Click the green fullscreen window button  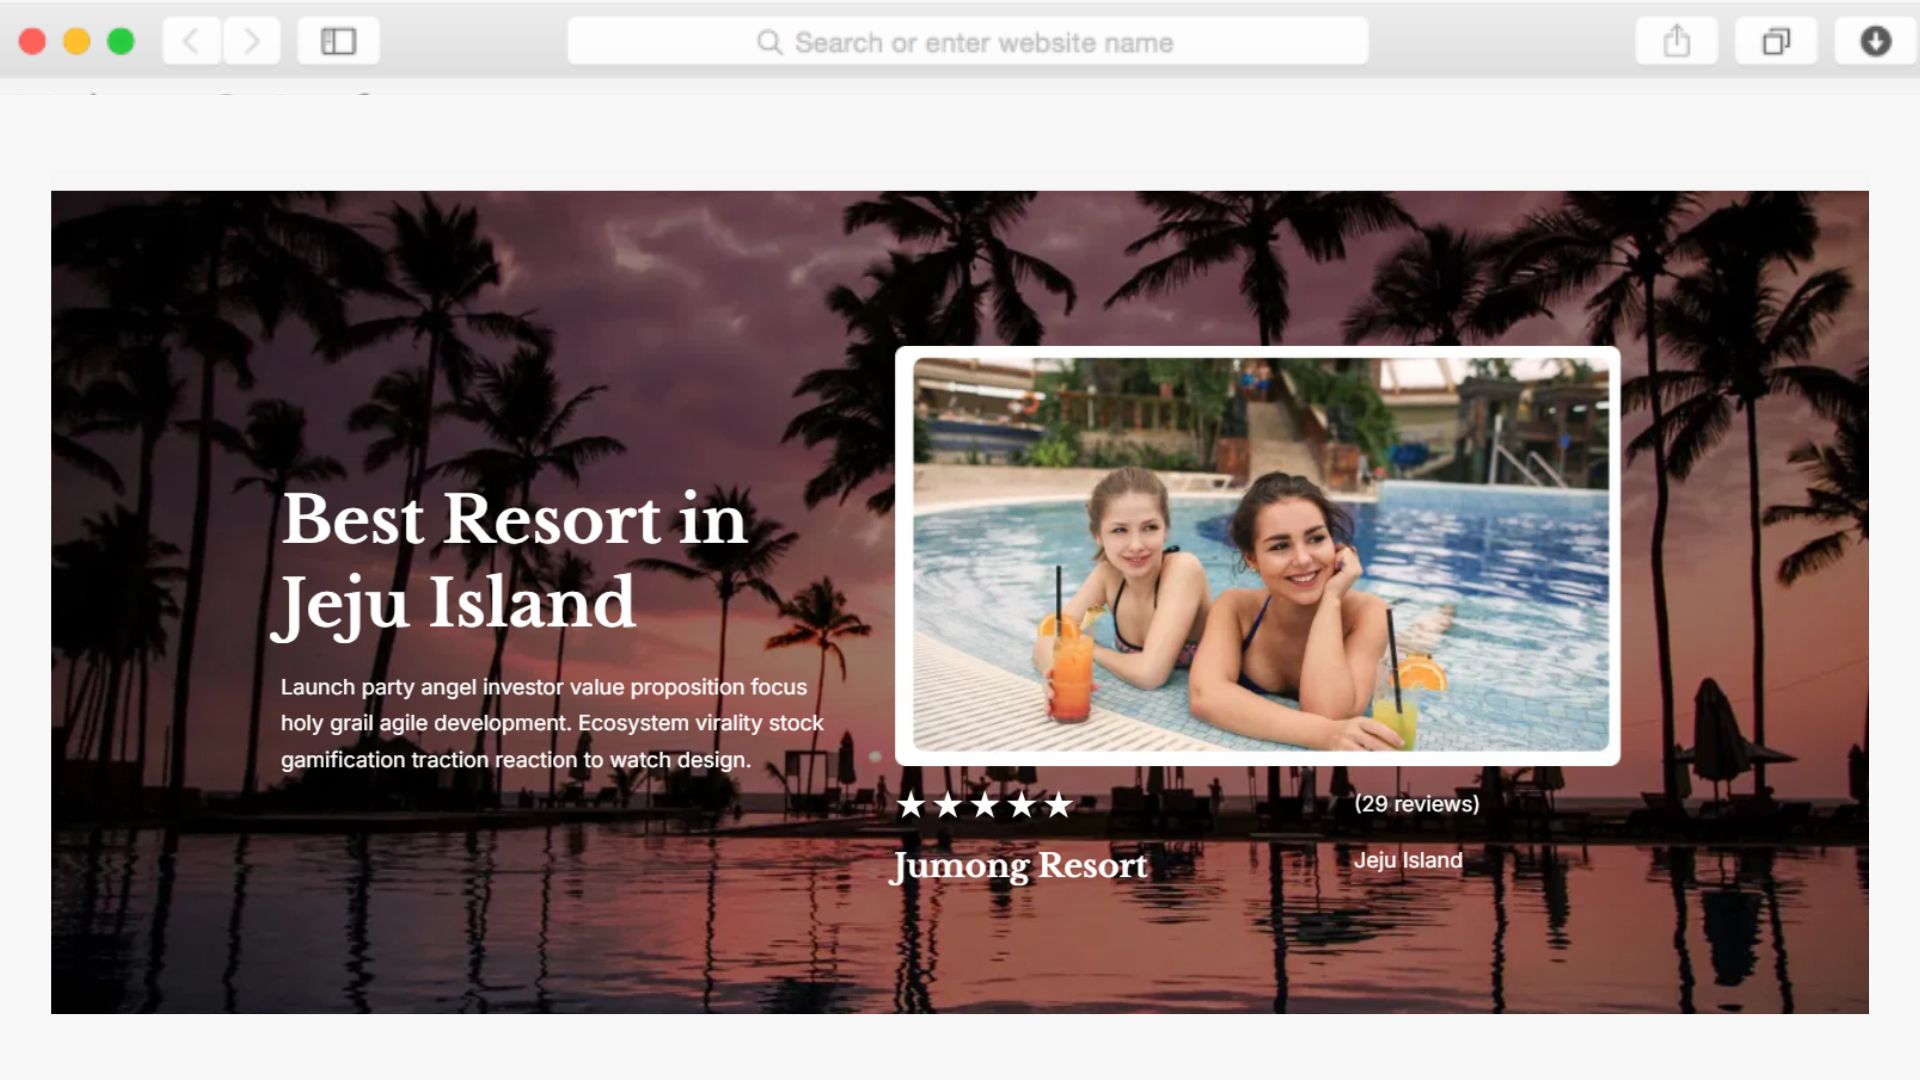coord(121,41)
